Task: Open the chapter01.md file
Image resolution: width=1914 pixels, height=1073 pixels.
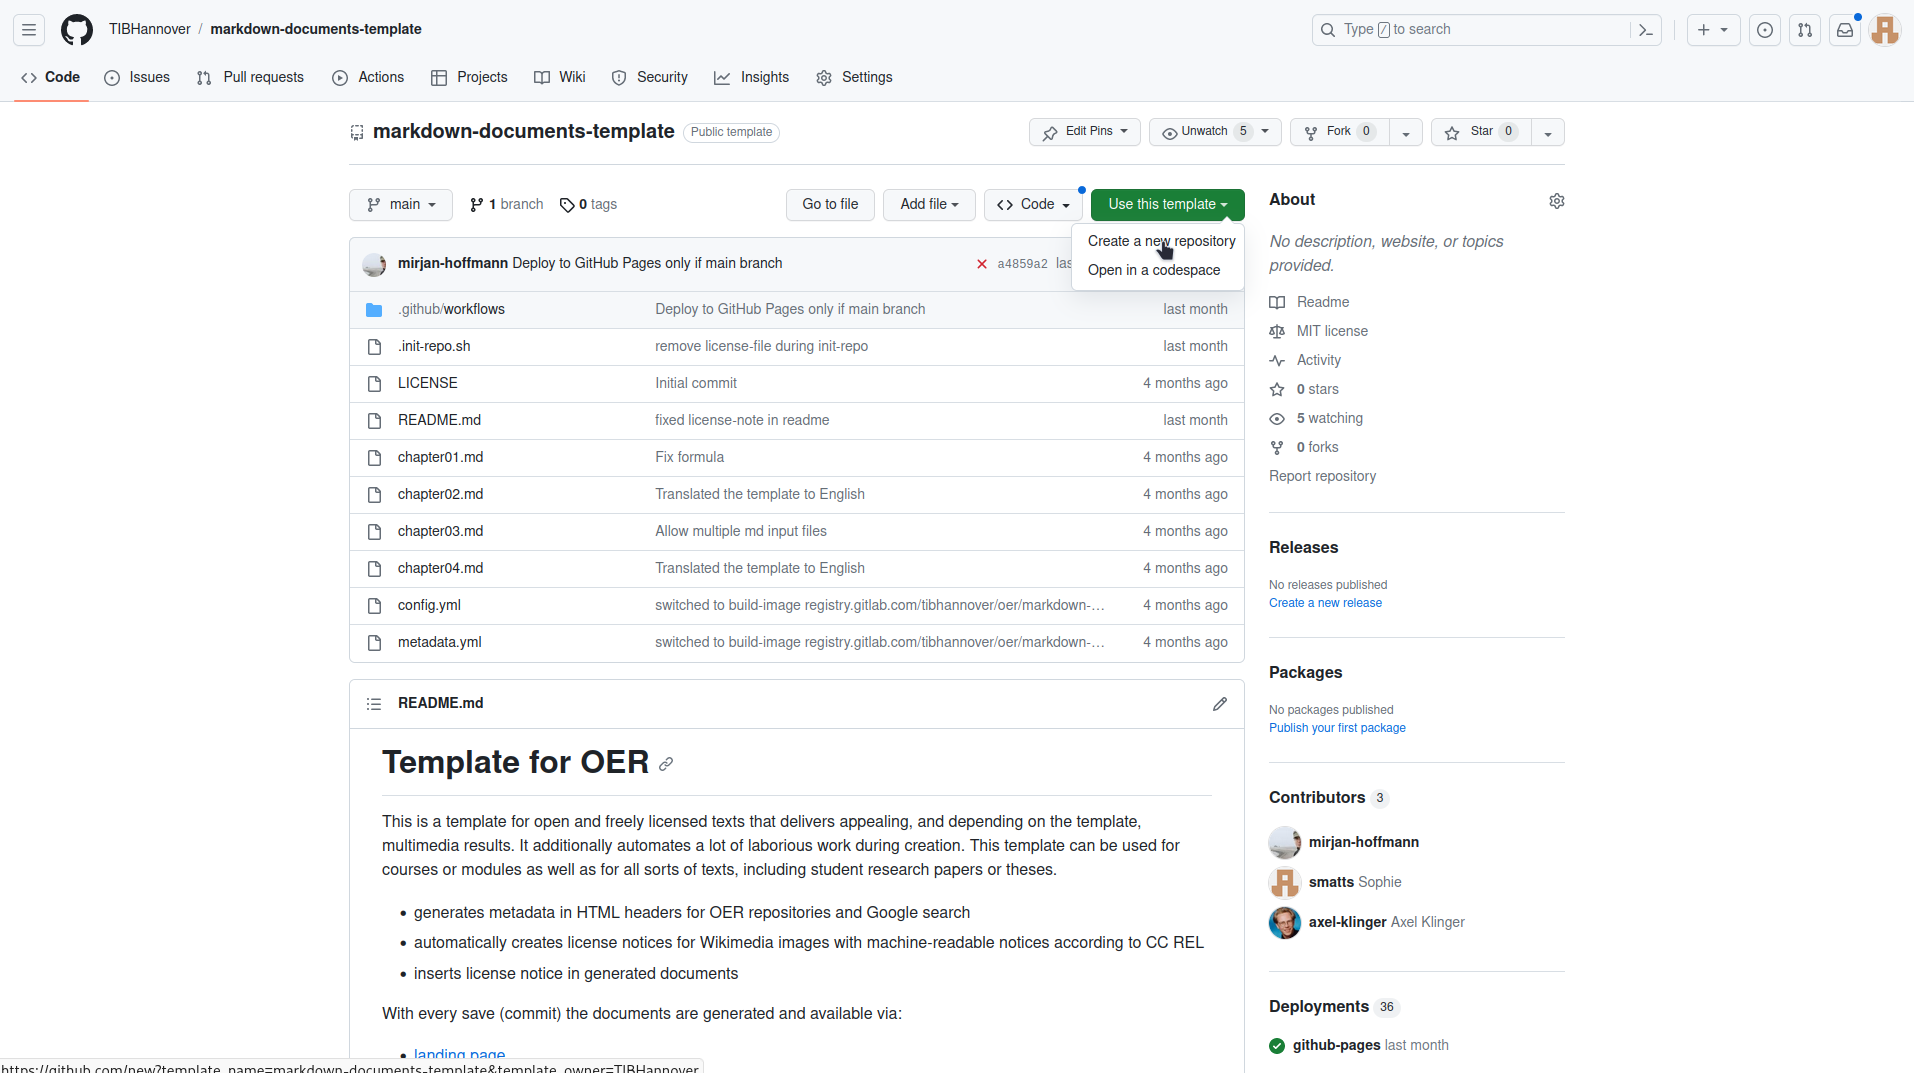Action: 440,457
